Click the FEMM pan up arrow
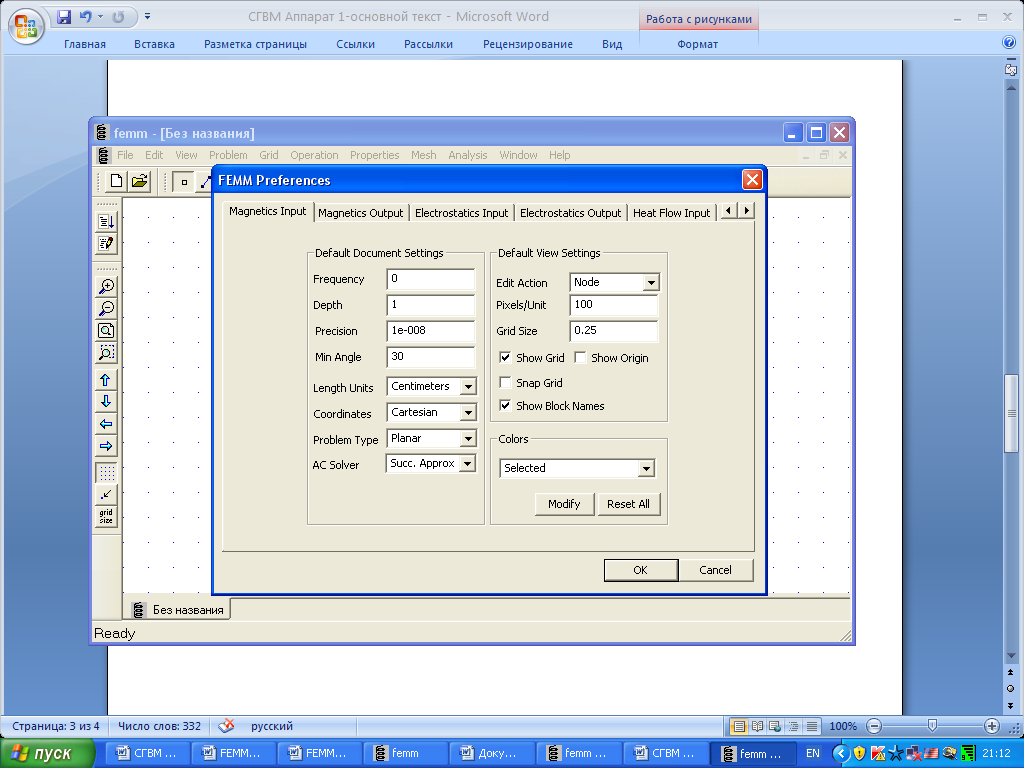Screen dimensions: 1024x768 pos(106,379)
